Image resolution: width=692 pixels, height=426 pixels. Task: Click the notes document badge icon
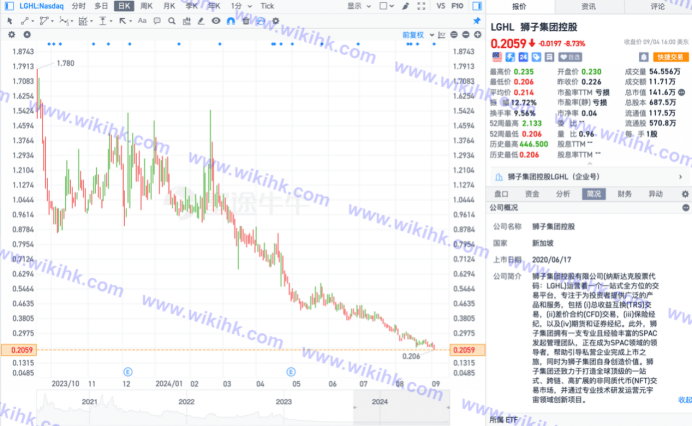click(x=549, y=57)
